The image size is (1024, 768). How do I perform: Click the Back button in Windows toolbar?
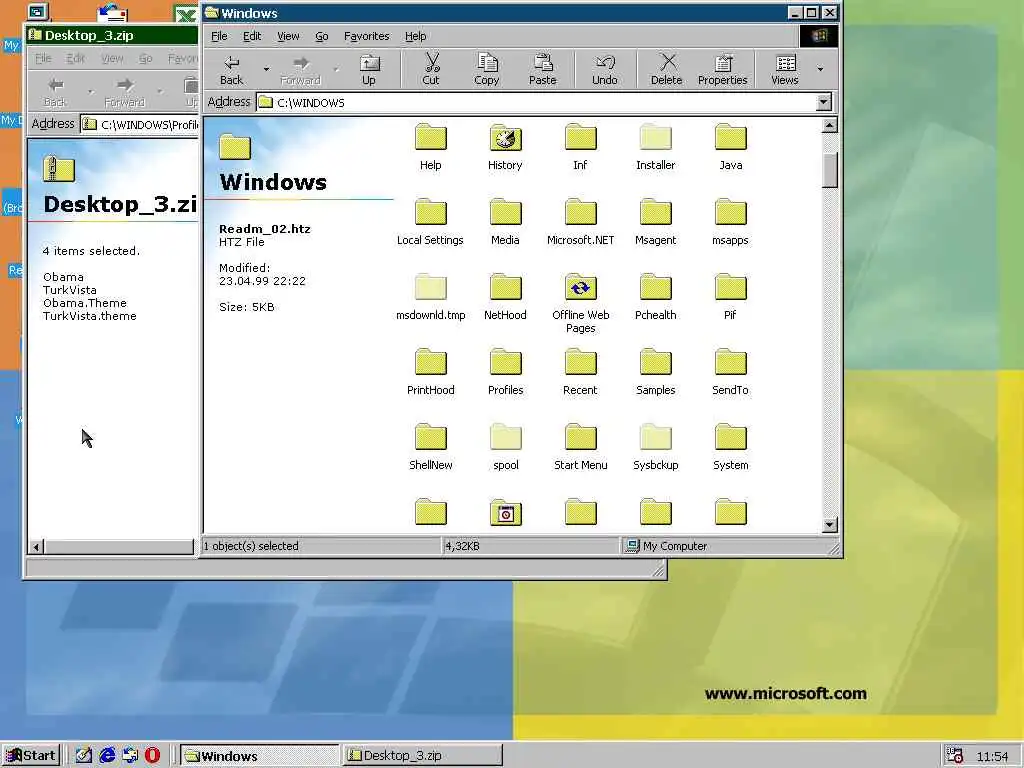pos(231,70)
